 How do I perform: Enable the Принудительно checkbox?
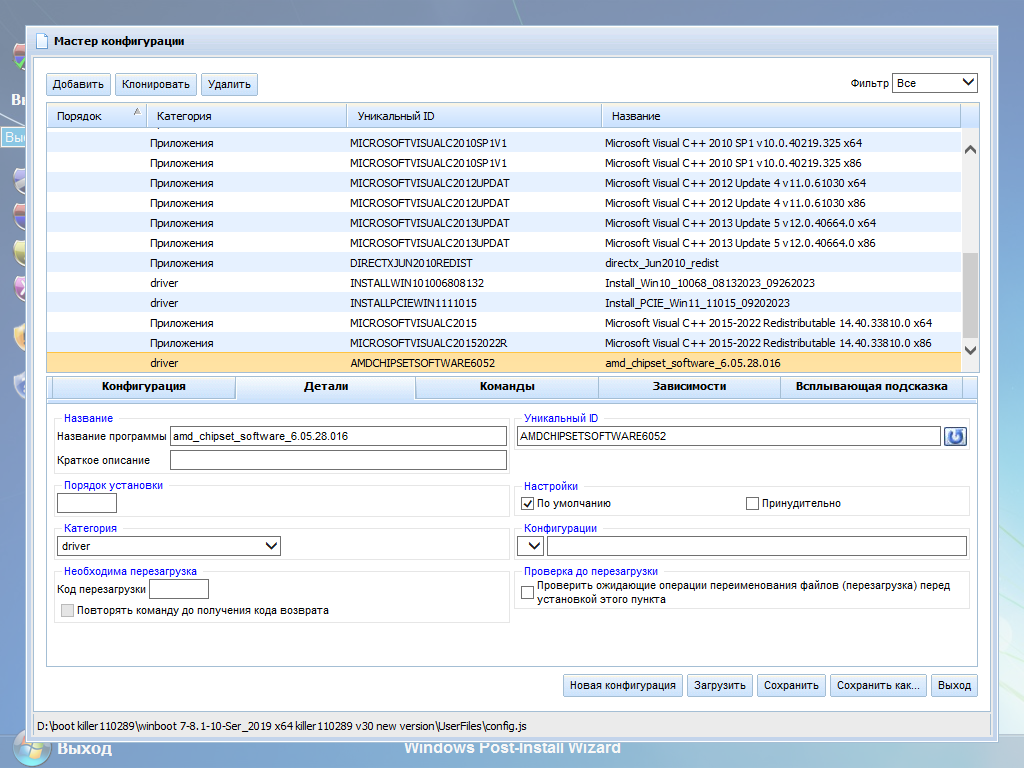[752, 504]
